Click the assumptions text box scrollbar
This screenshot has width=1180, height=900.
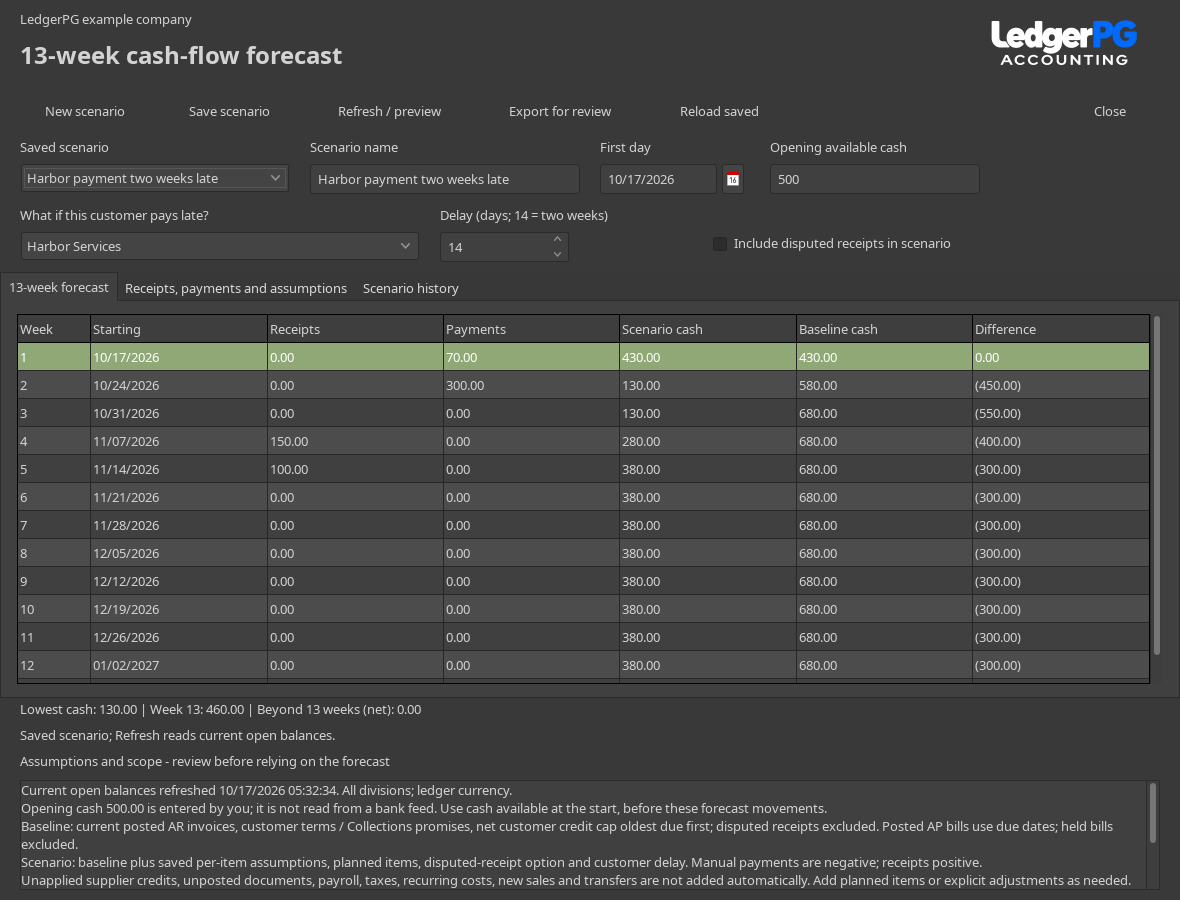(x=1152, y=813)
